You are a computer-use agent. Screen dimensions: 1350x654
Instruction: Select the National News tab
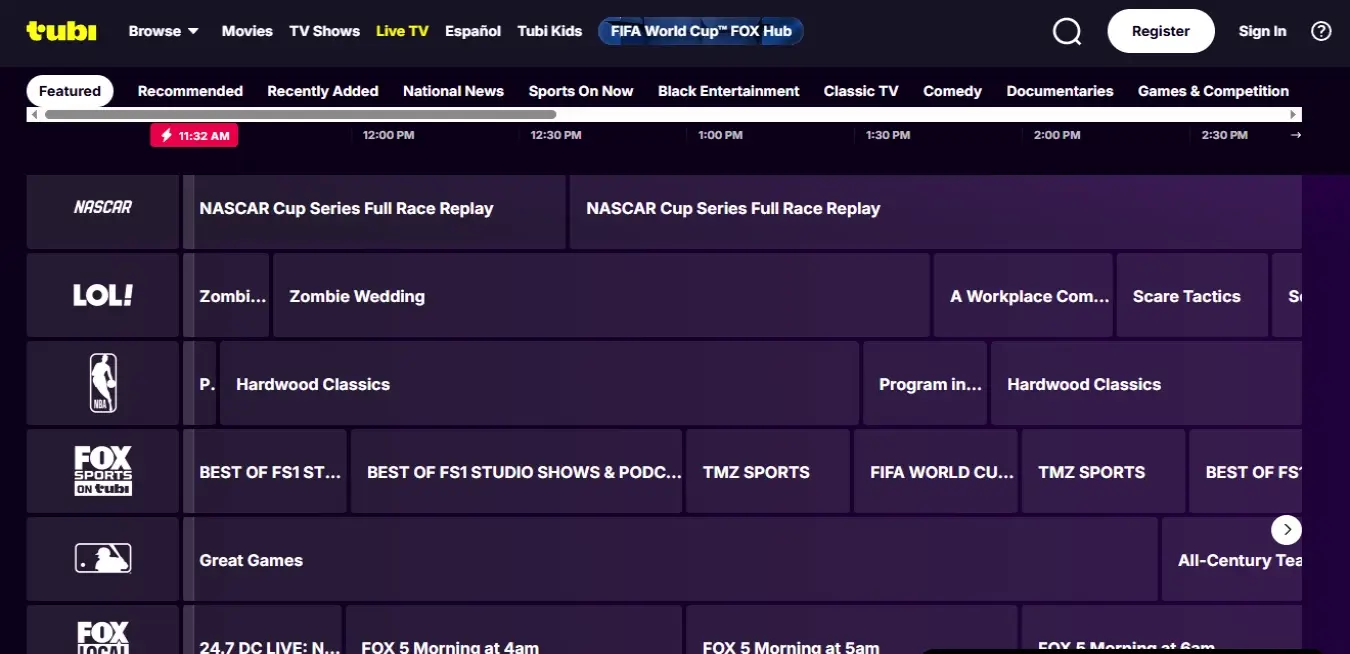[453, 91]
